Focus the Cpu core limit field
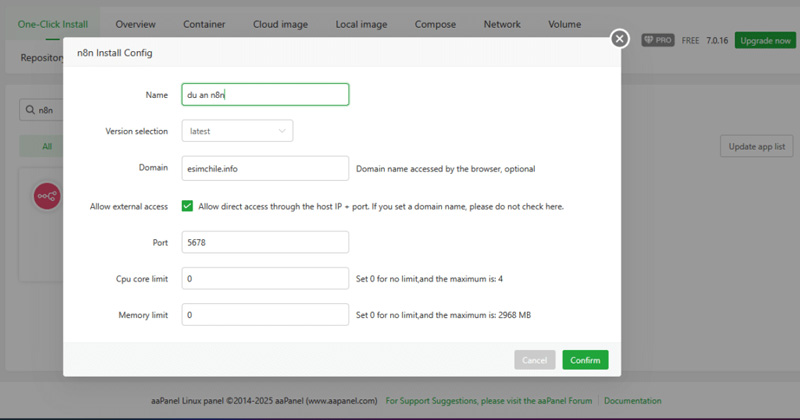Screen dimensions: 800x420 [265, 279]
